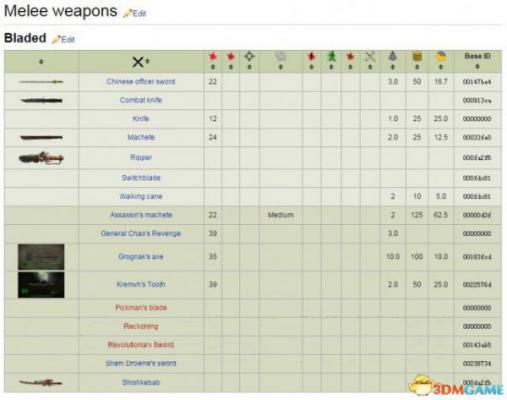Screen dimensions: 507x400
Task: Click the weight icon column header
Action: click(393, 56)
